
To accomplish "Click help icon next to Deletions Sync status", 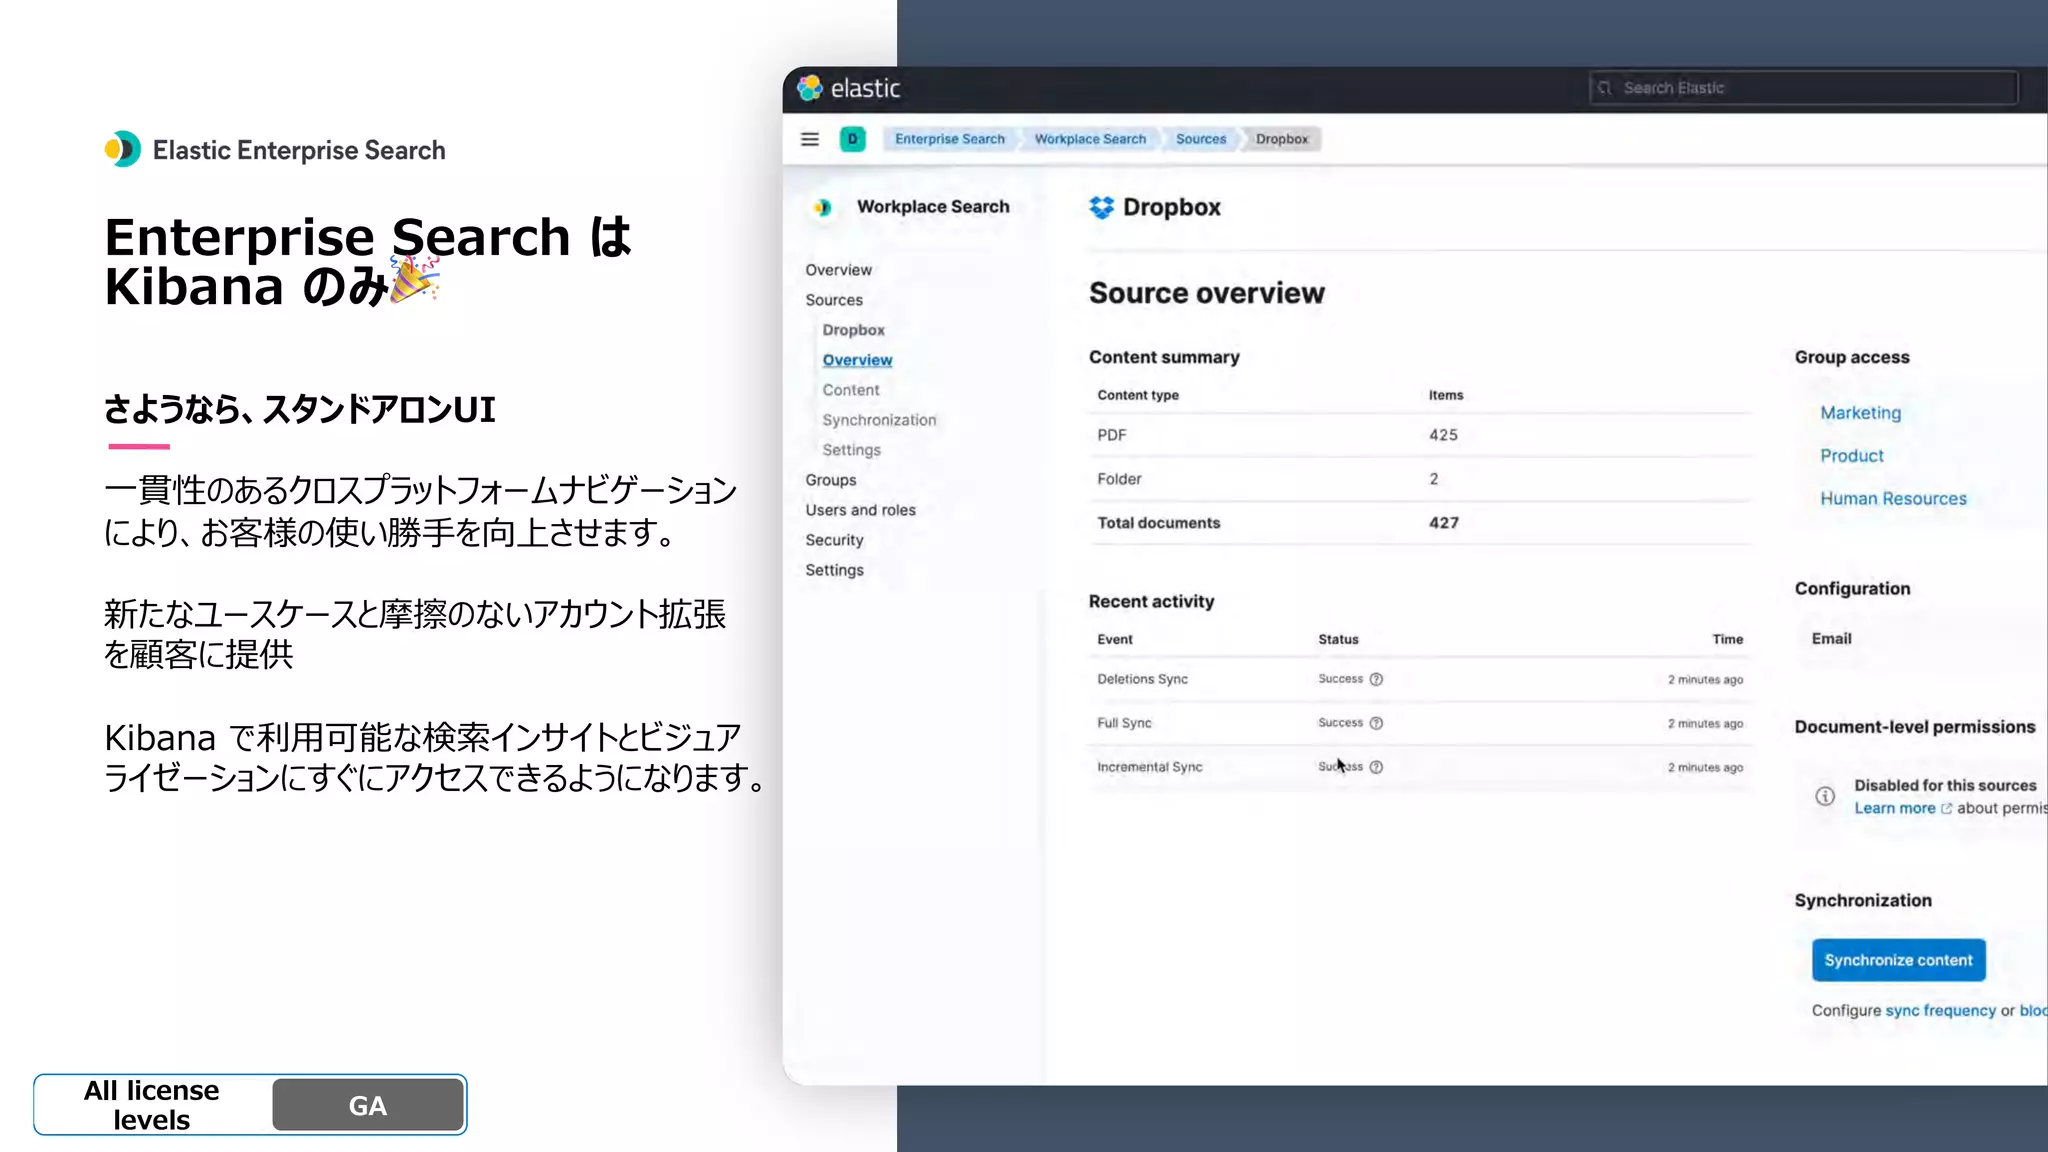I will pyautogui.click(x=1376, y=679).
